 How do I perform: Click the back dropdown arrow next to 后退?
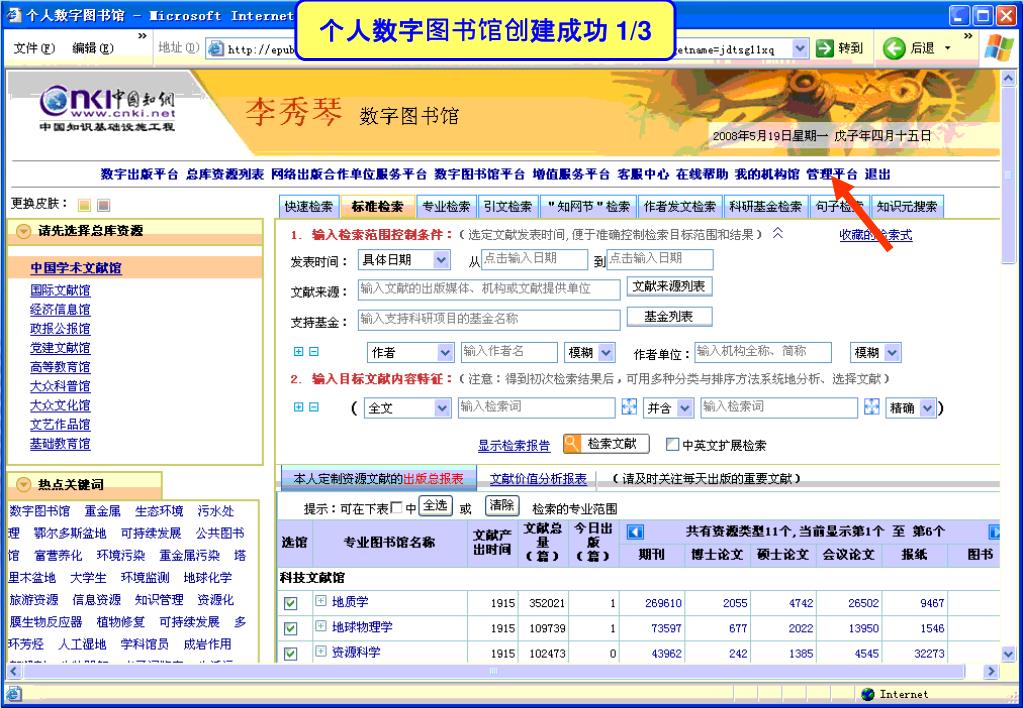pyautogui.click(x=947, y=48)
